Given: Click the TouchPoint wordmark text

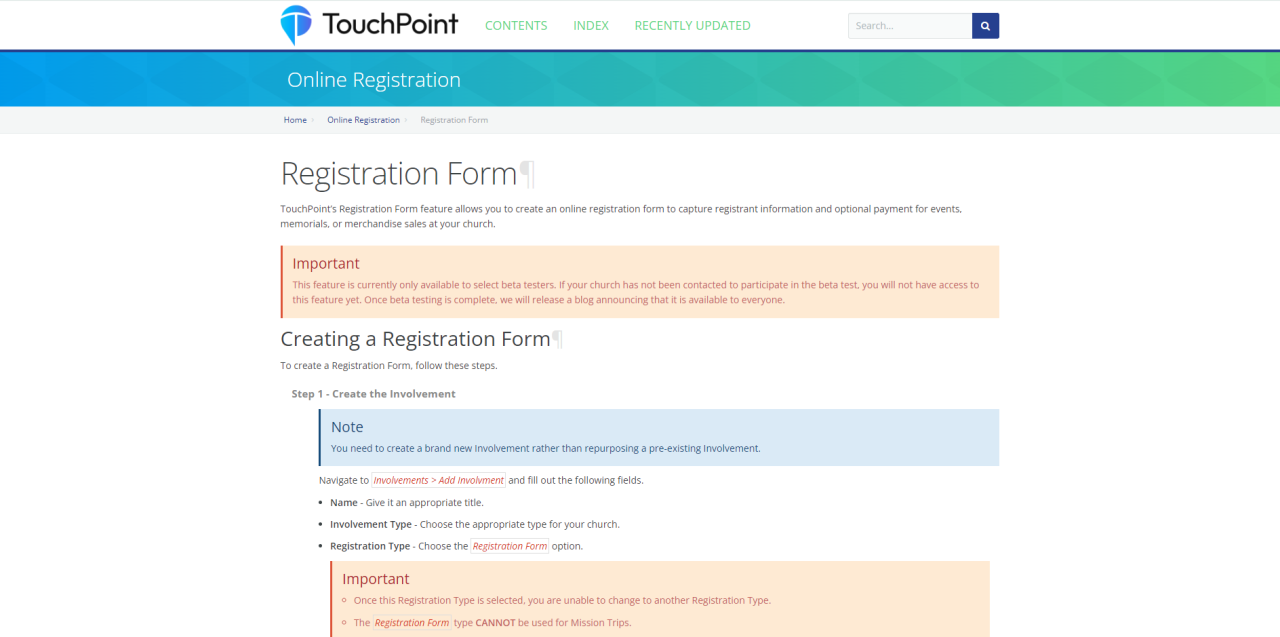Looking at the screenshot, I should (x=390, y=24).
